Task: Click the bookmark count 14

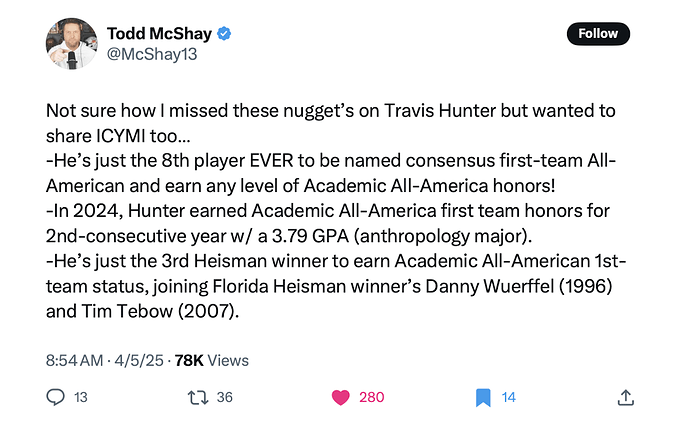Action: (509, 397)
